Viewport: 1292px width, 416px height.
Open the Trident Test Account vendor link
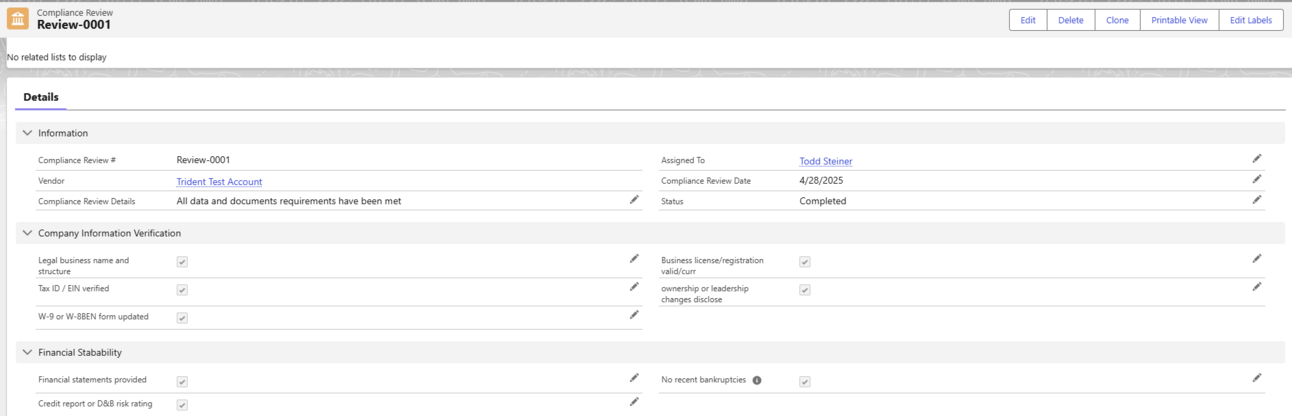pos(219,182)
